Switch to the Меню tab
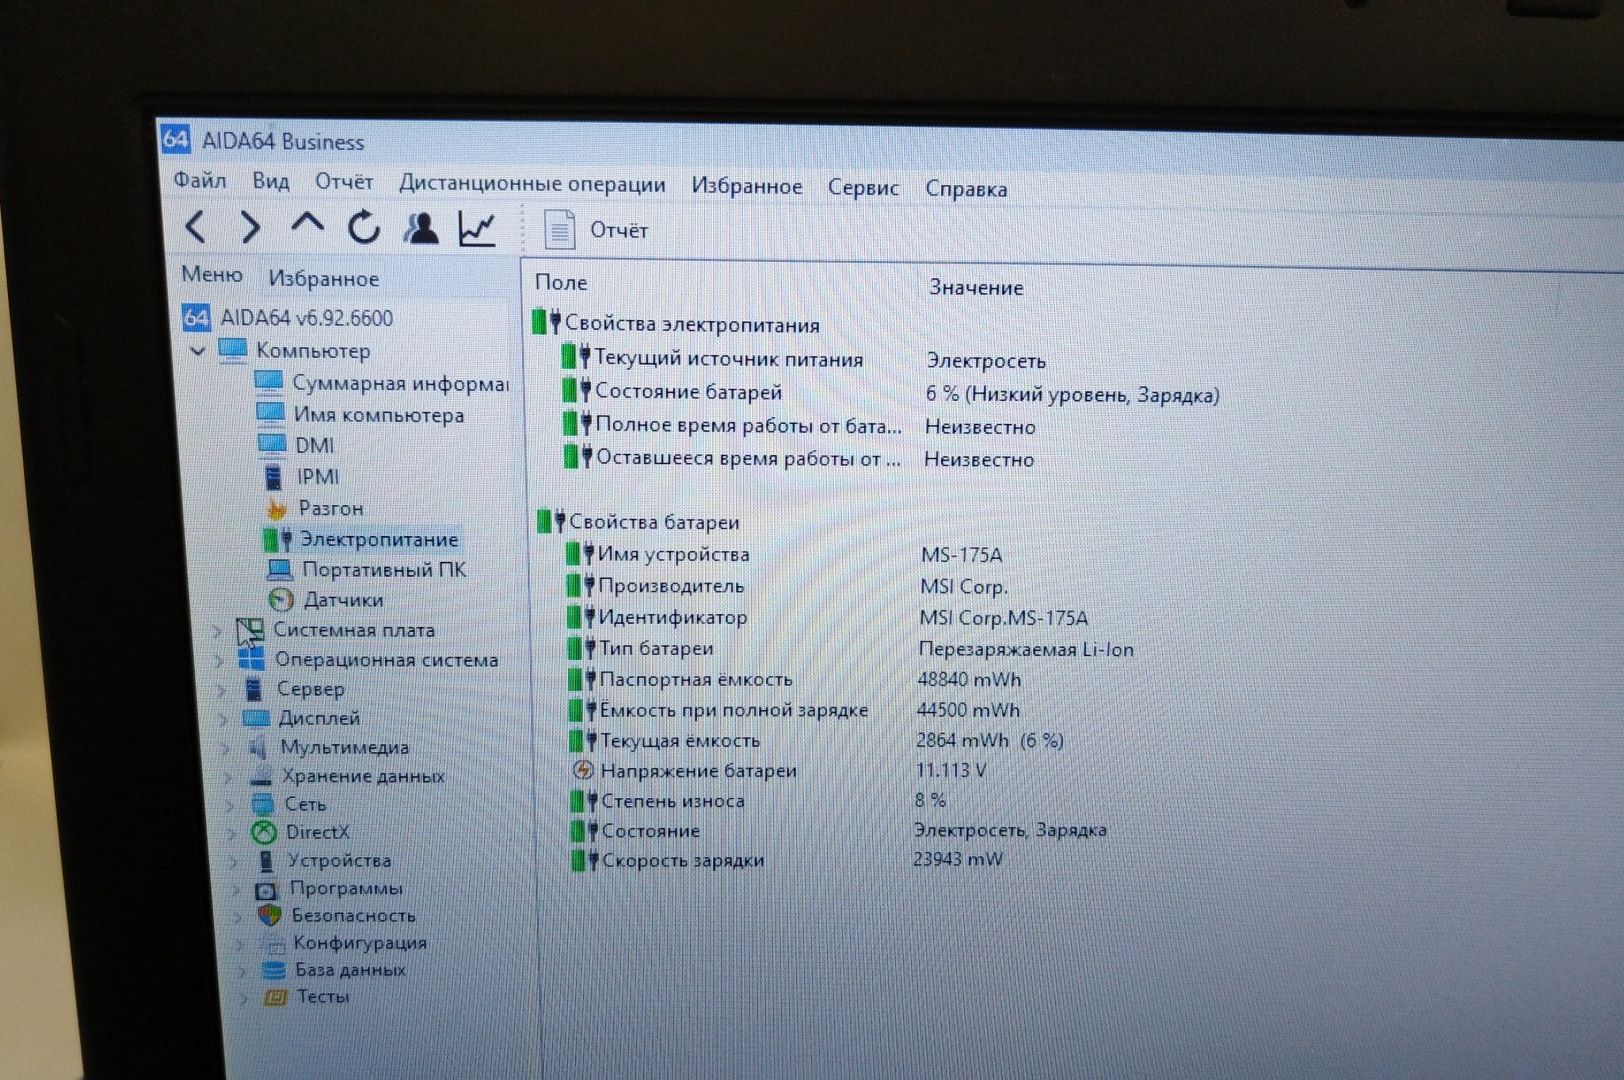The height and width of the screenshot is (1080, 1624). tap(212, 275)
